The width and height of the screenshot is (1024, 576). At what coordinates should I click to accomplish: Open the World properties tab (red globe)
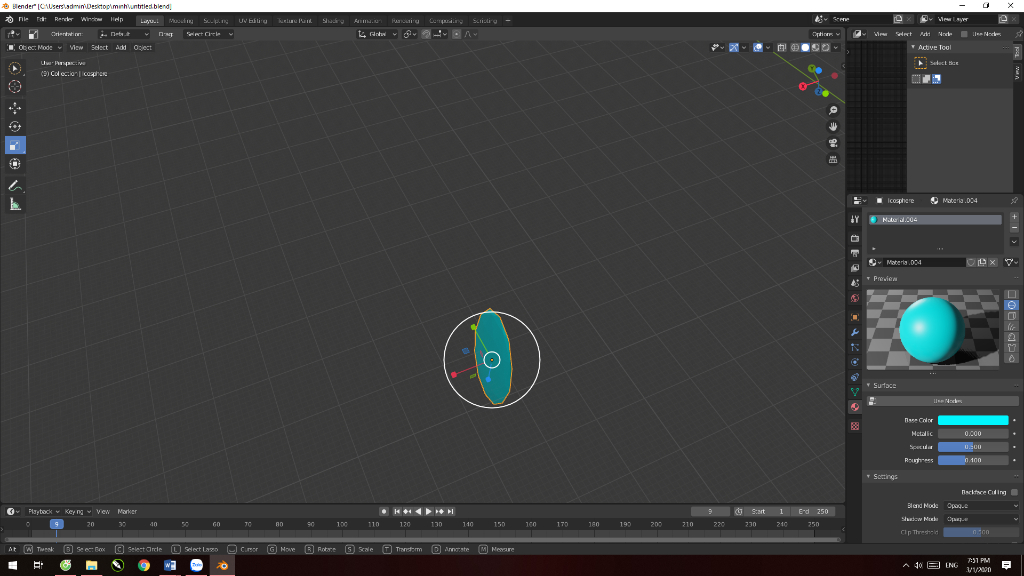coord(855,298)
